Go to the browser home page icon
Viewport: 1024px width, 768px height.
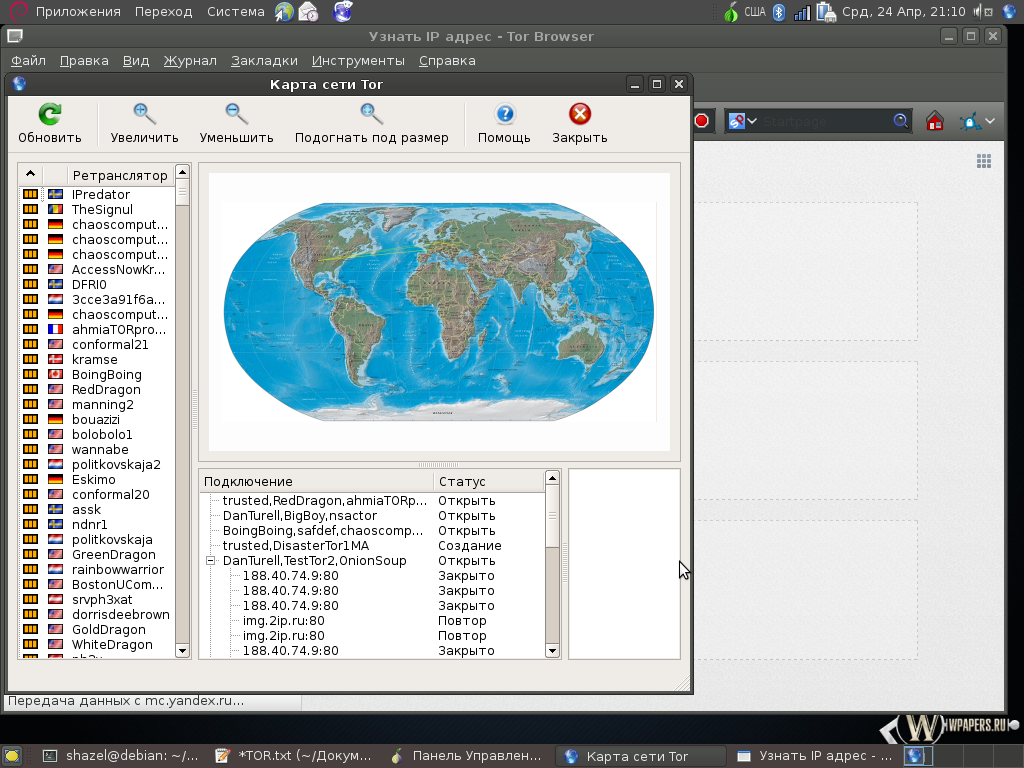935,121
